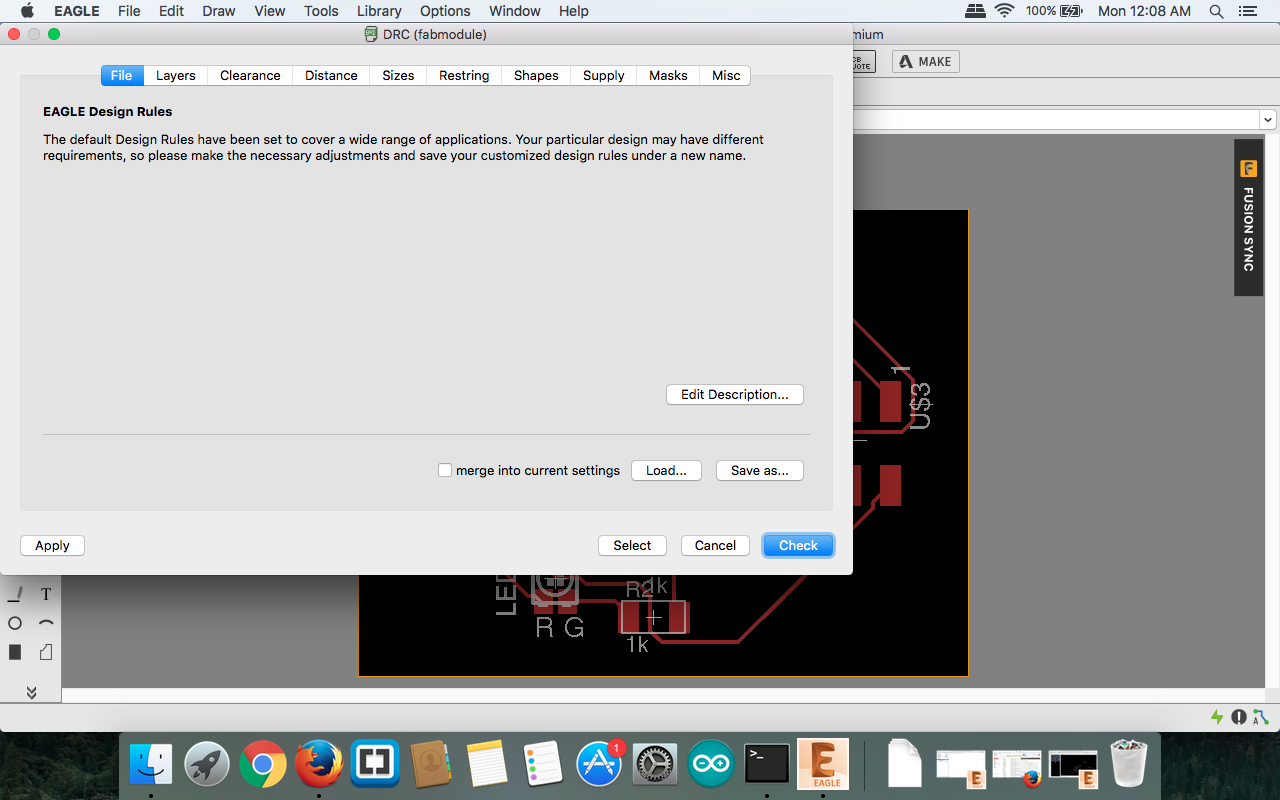Image resolution: width=1280 pixels, height=800 pixels.
Task: Open Brackets editor from the Dock
Action: point(375,765)
